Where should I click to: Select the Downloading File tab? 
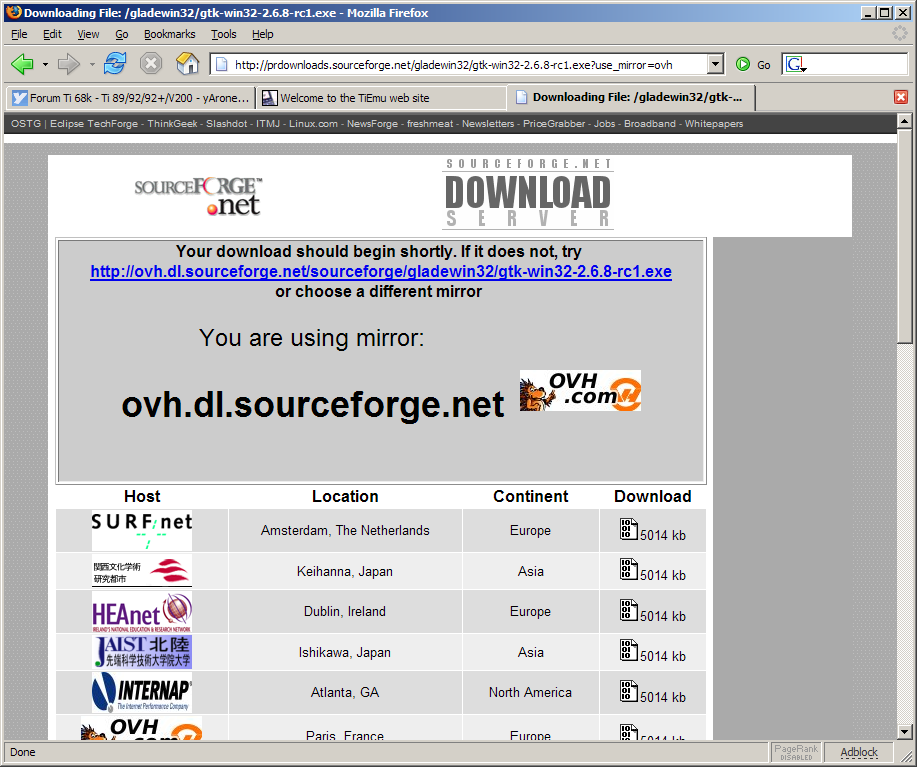coord(632,97)
